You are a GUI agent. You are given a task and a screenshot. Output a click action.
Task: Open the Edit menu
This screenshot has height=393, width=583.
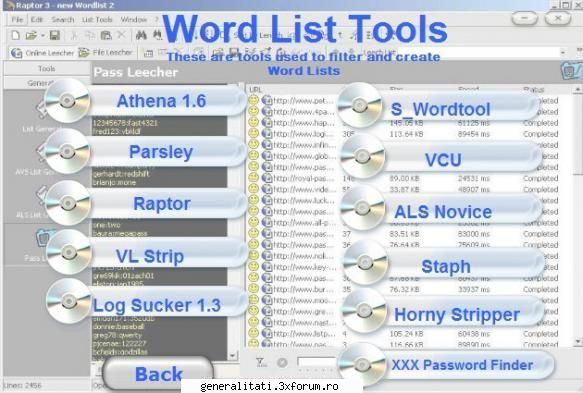[37, 20]
